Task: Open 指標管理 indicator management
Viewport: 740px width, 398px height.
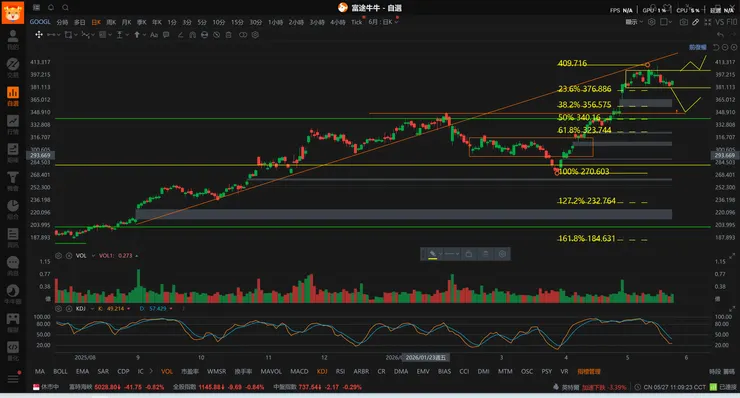Action: [589, 372]
